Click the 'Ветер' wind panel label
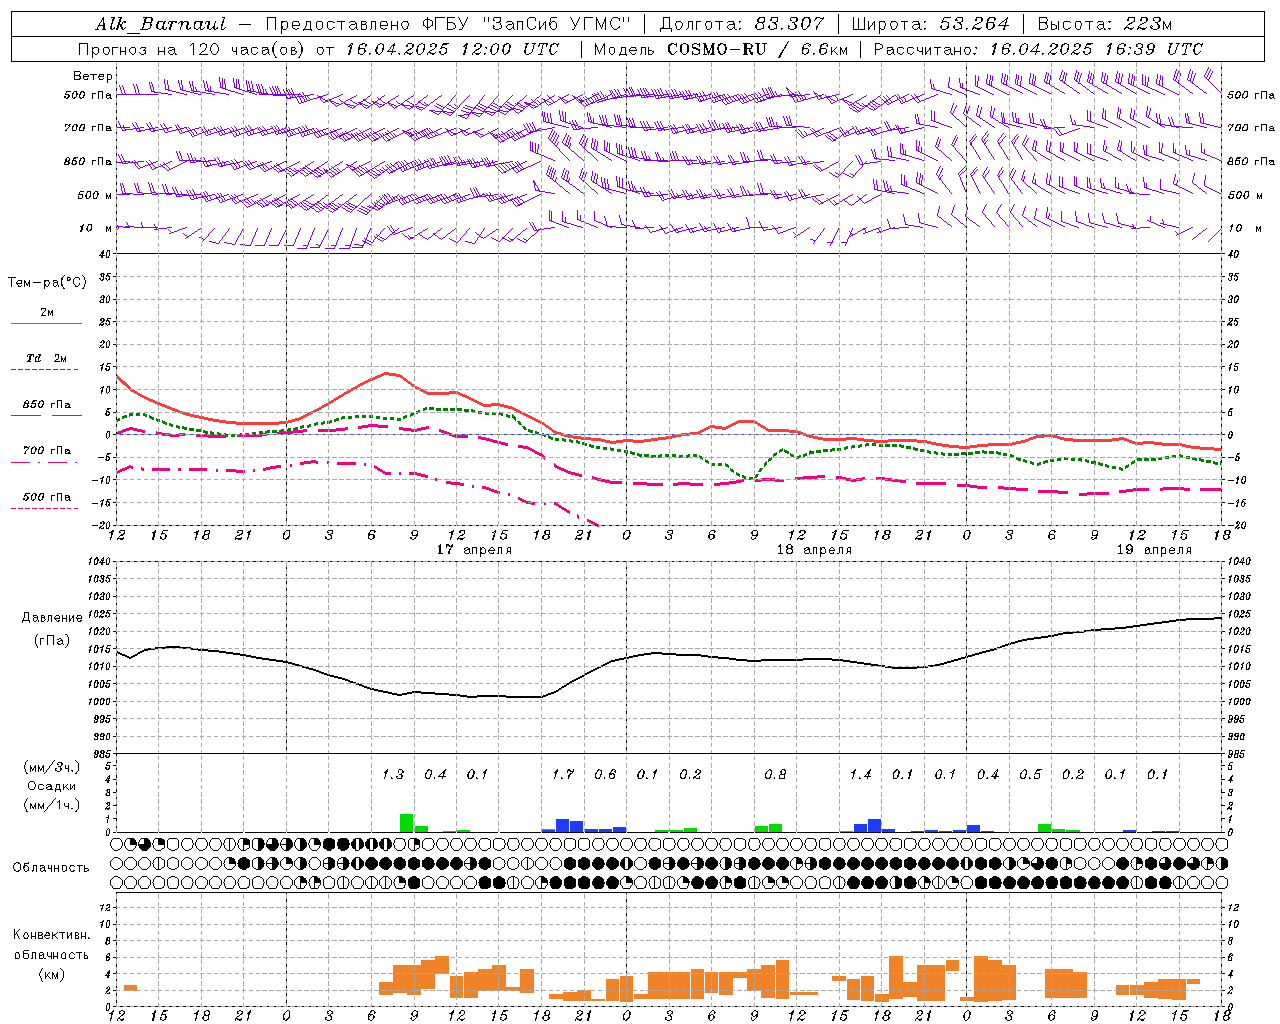1280x1024 pixels. point(93,76)
